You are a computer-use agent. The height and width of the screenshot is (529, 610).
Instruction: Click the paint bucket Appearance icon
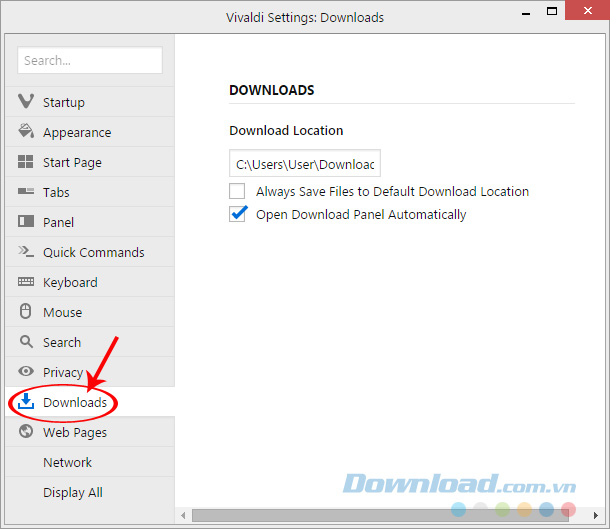(x=26, y=131)
